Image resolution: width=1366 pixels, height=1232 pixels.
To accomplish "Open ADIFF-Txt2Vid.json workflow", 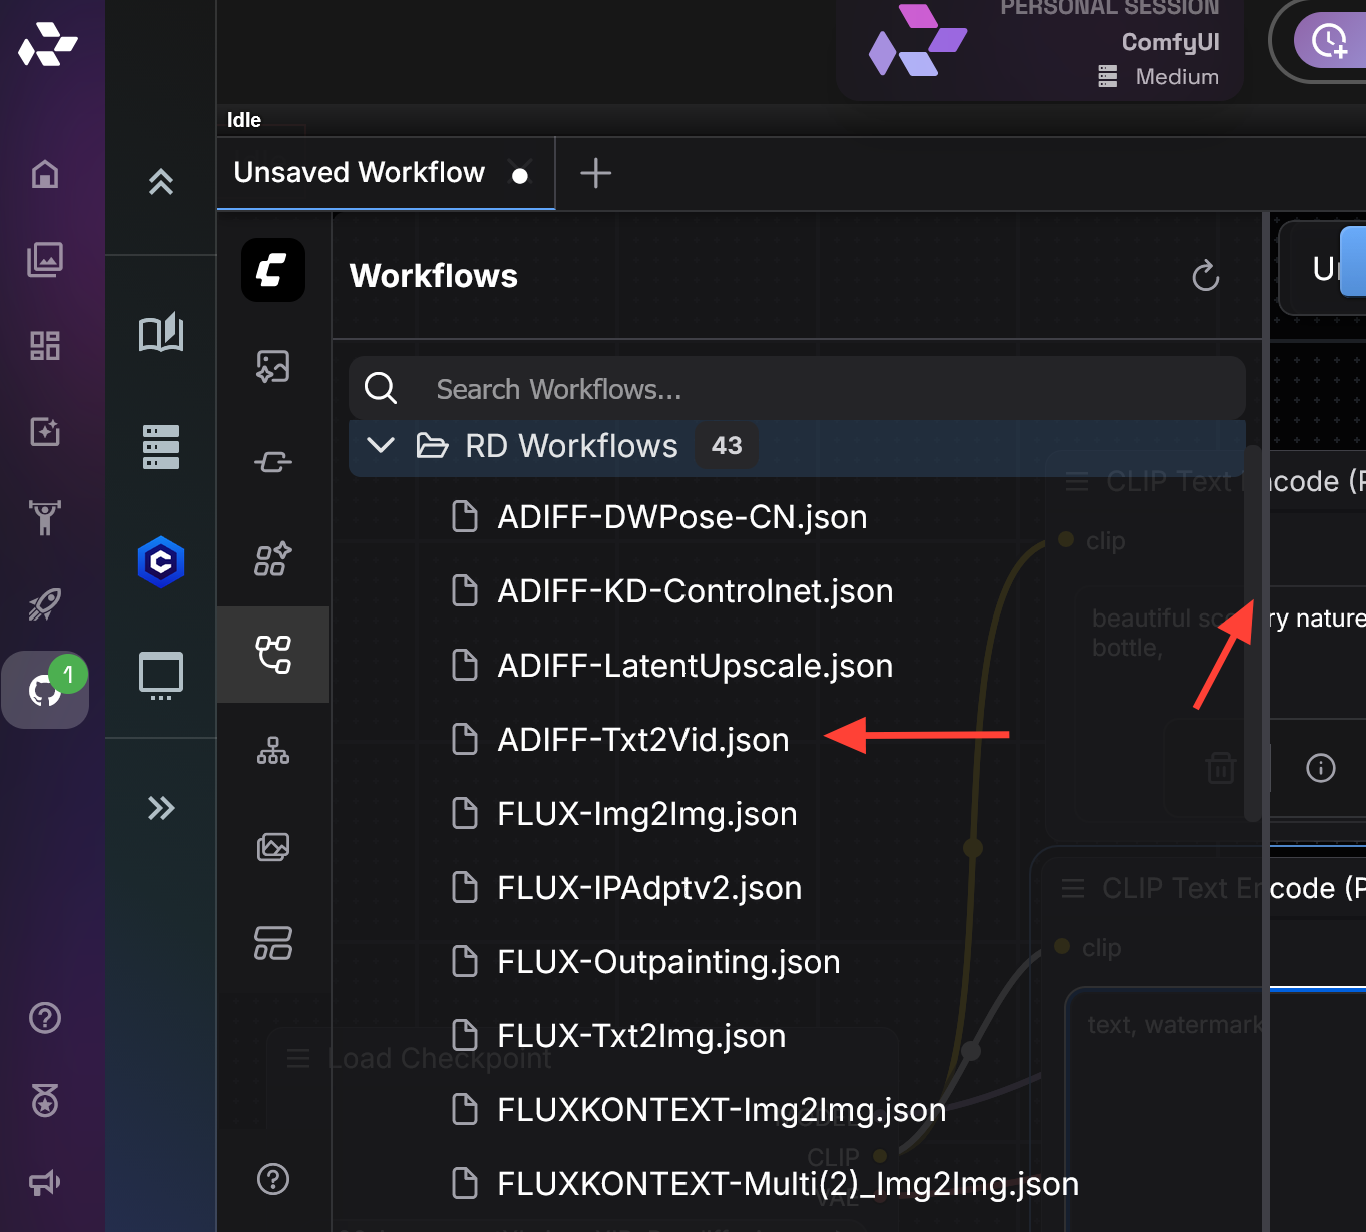I will [x=643, y=740].
